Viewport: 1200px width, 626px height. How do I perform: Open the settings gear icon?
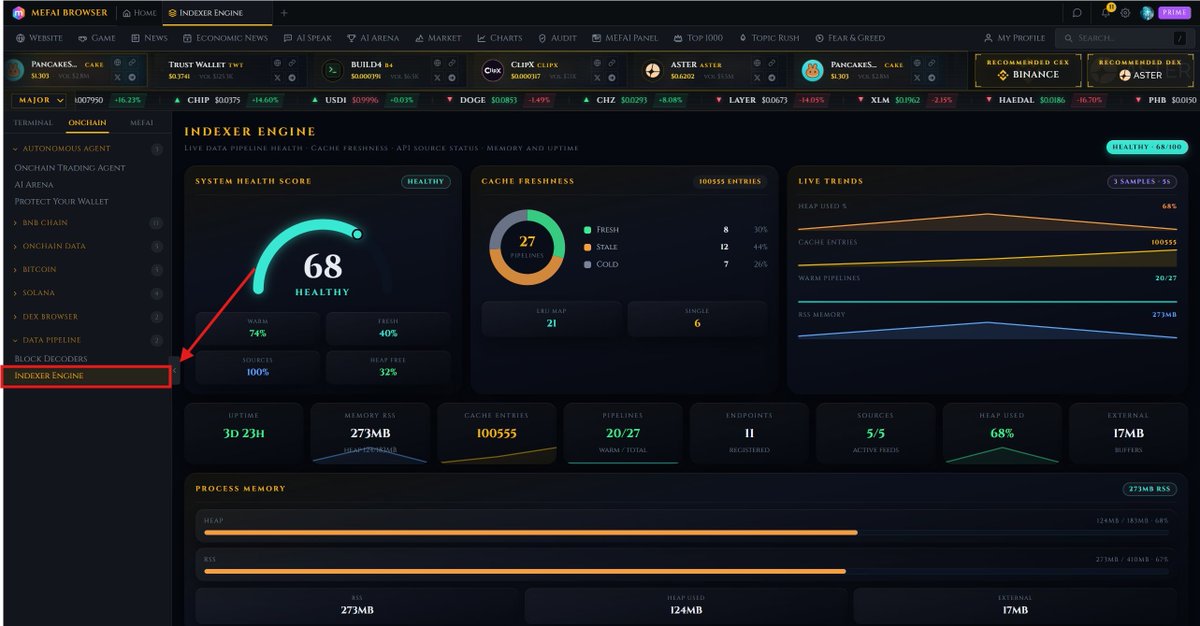click(x=1125, y=13)
